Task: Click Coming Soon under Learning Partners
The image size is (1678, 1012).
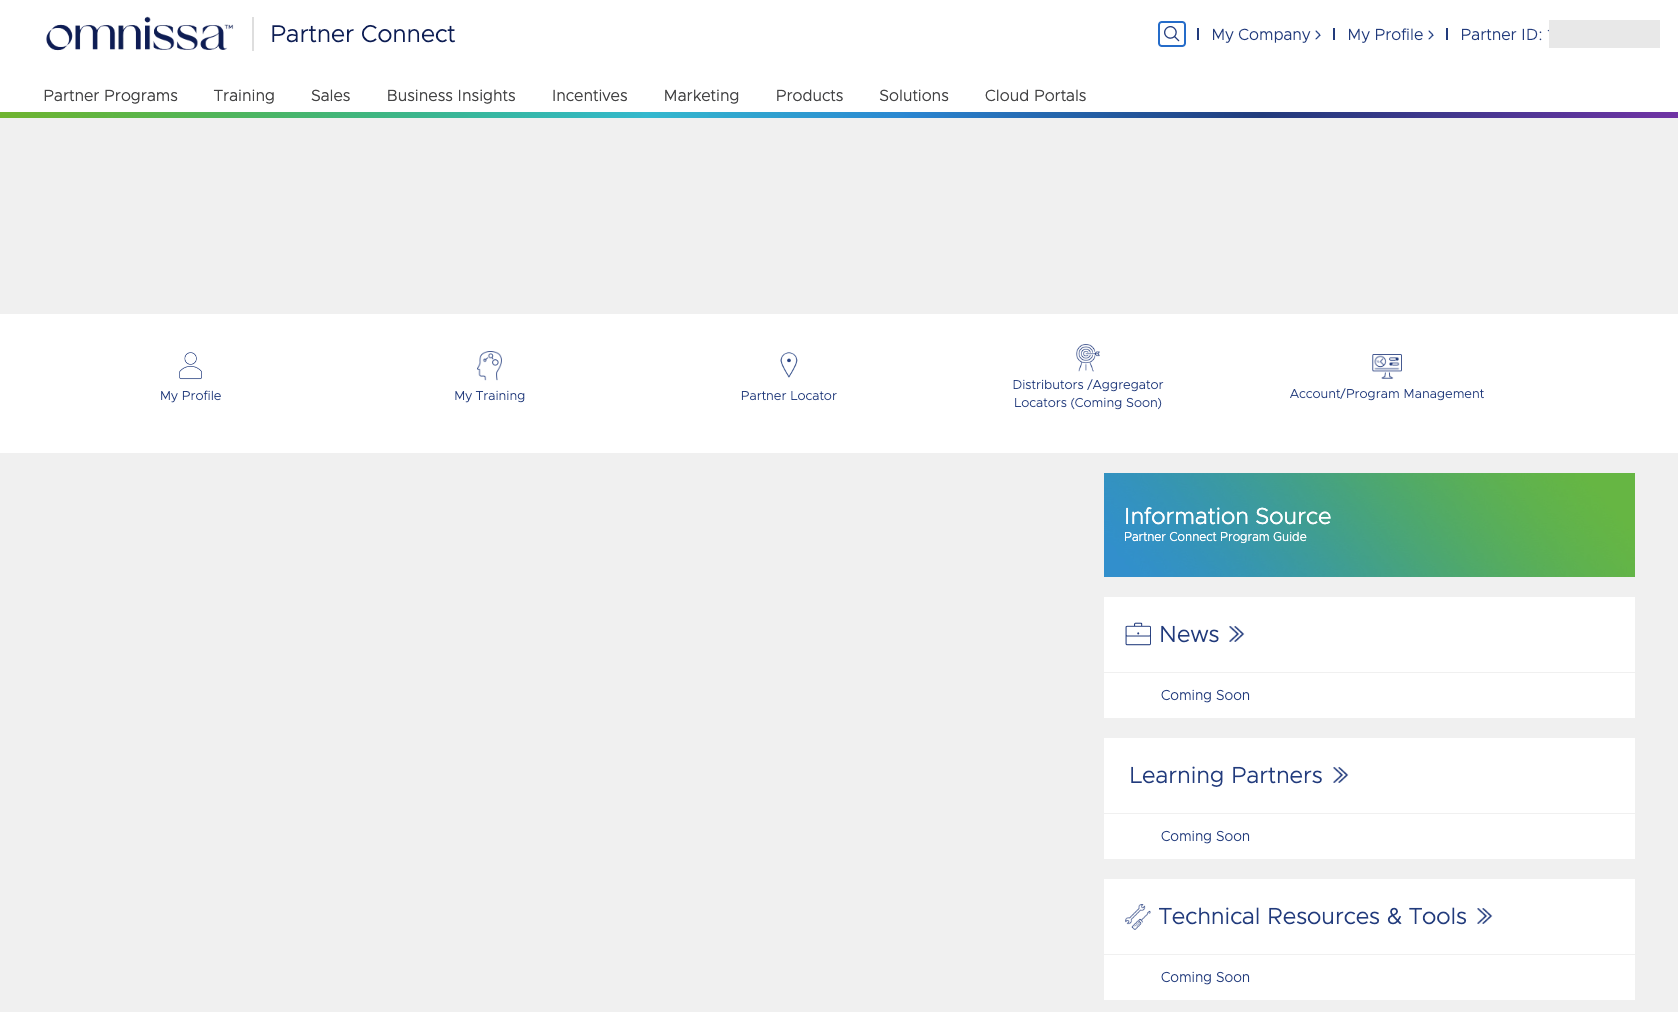Action: click(x=1205, y=837)
